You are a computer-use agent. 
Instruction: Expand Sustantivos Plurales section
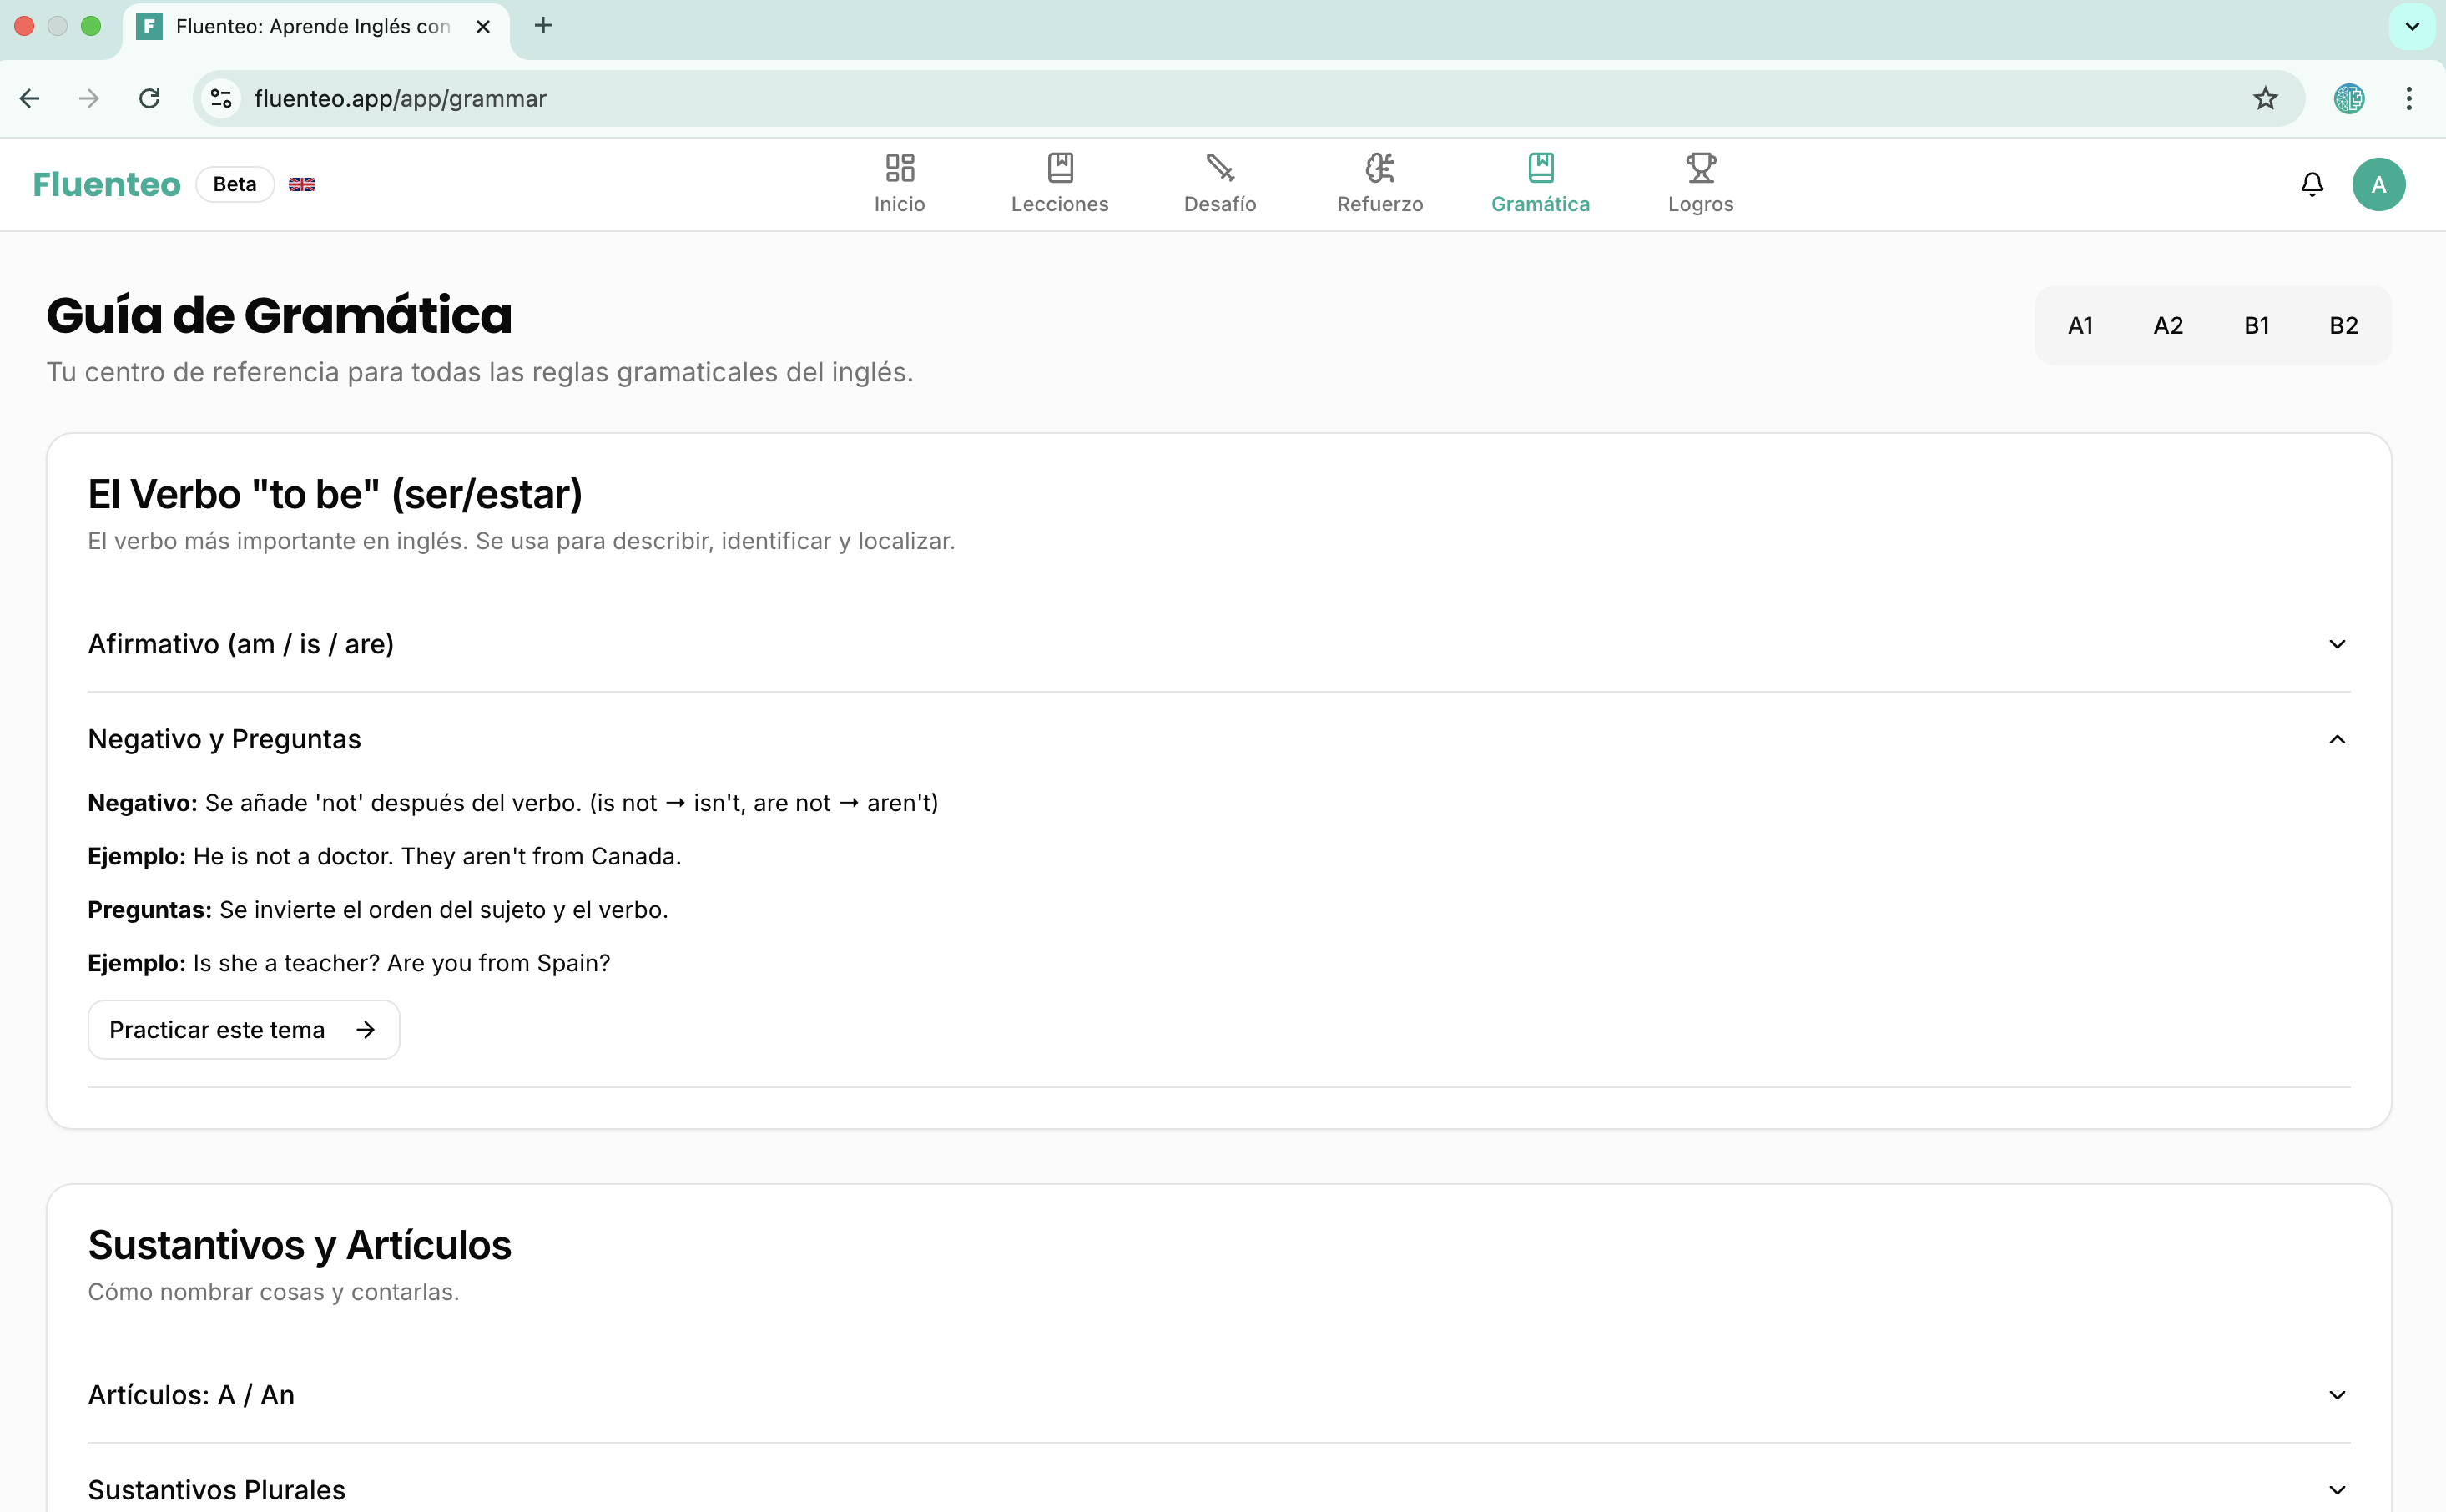pyautogui.click(x=1218, y=1489)
